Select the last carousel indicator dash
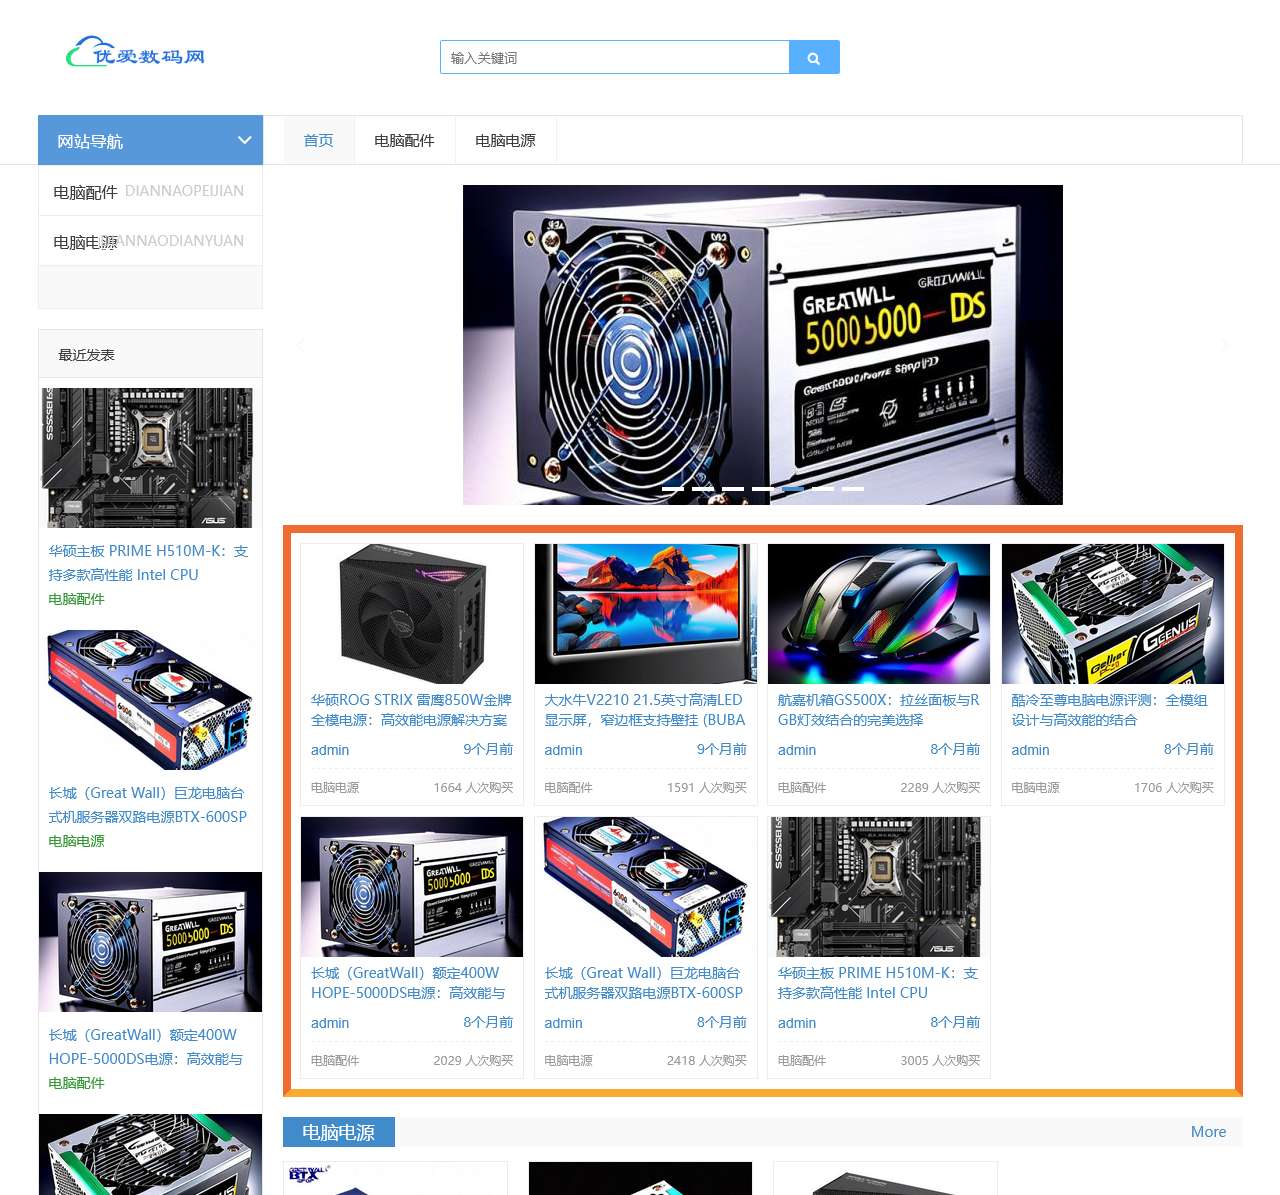 [x=852, y=488]
